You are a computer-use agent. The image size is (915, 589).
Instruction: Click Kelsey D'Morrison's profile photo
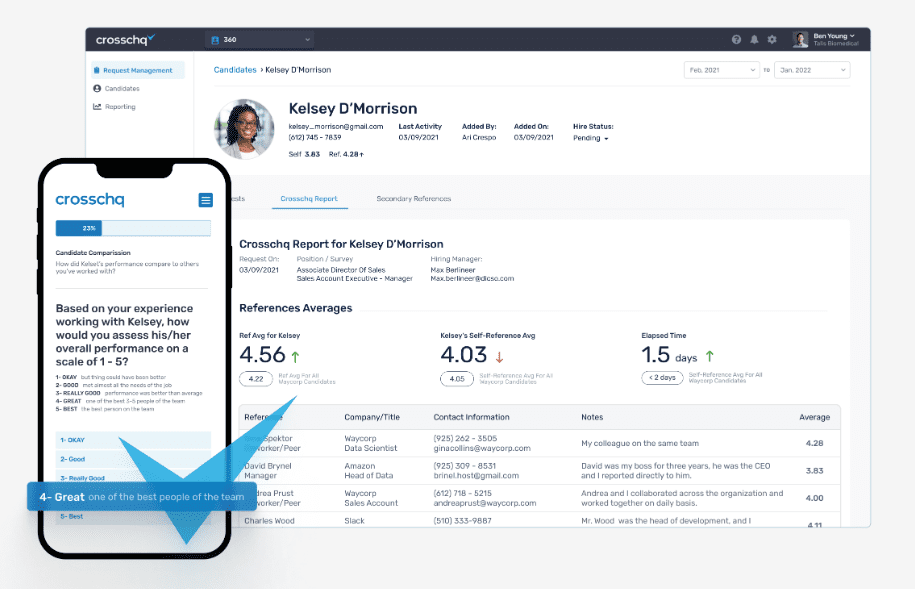pyautogui.click(x=244, y=129)
